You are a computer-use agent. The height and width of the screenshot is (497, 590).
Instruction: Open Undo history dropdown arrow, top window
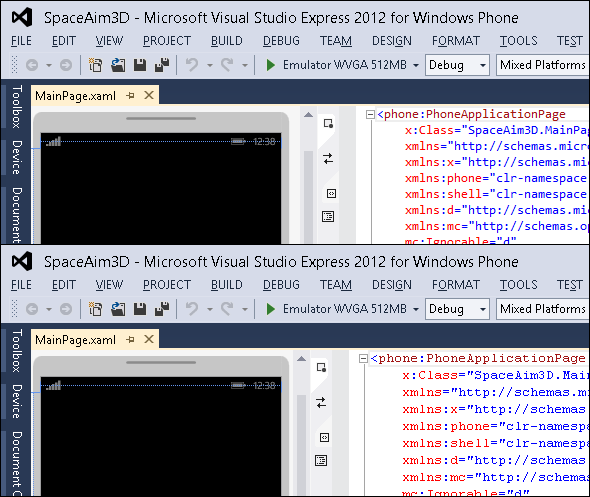click(210, 65)
